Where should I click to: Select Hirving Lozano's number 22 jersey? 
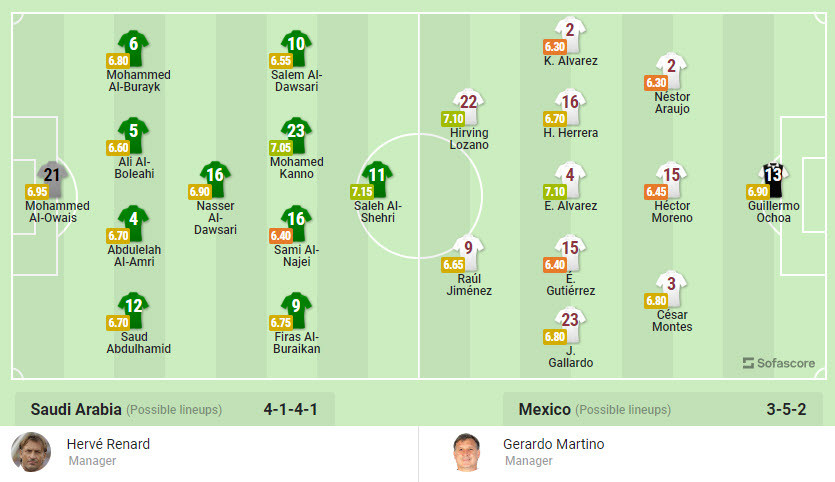click(x=469, y=104)
